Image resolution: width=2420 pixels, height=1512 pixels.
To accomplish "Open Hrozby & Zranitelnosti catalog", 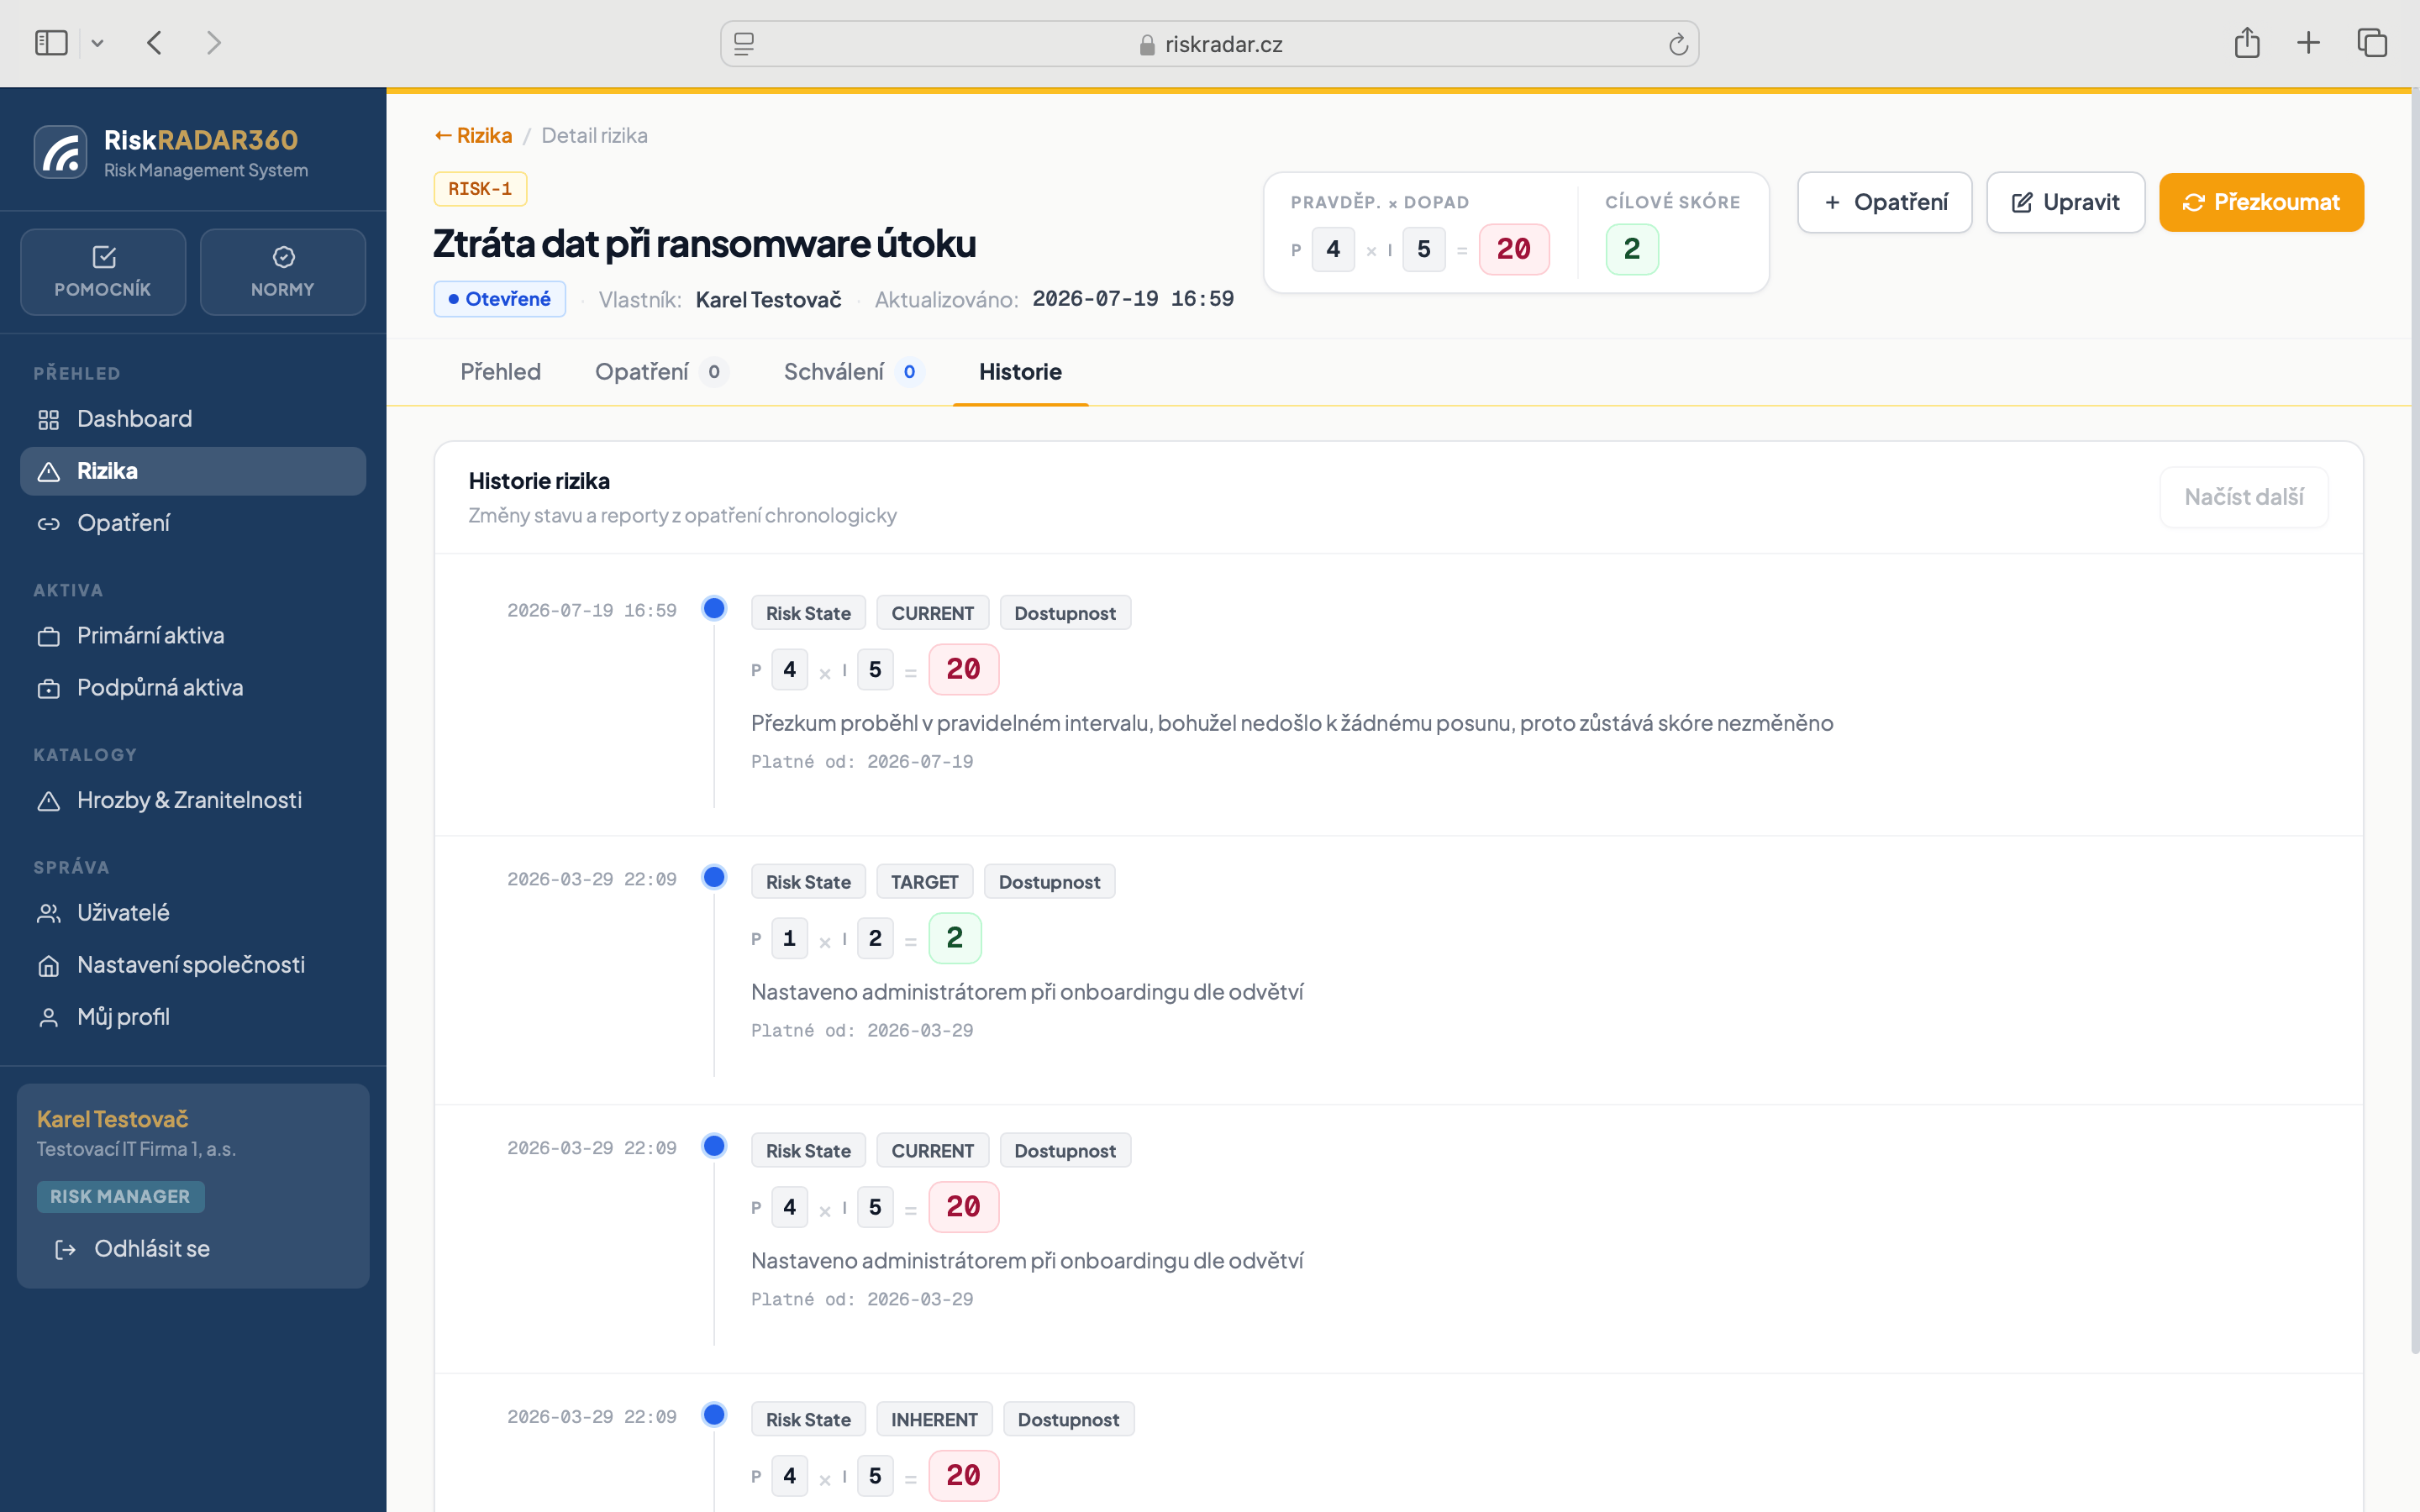I will click(x=193, y=800).
